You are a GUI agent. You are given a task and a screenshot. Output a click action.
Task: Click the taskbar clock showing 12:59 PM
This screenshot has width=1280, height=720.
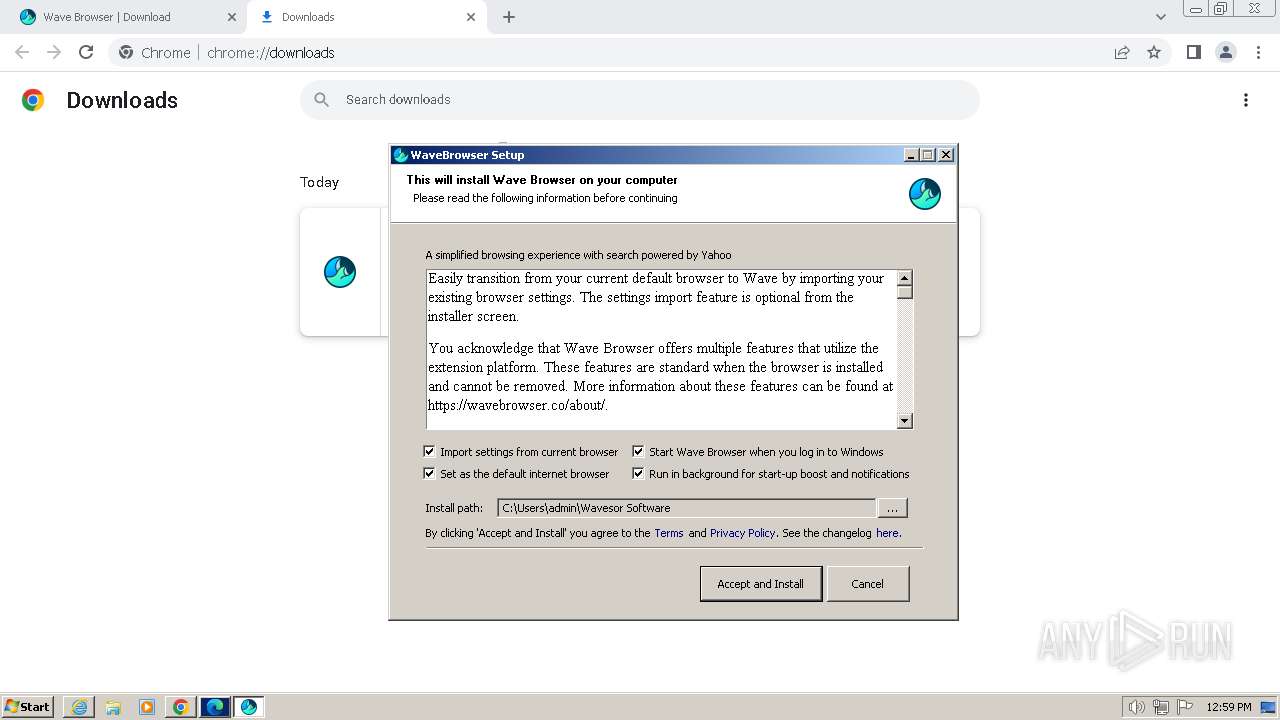click(1229, 707)
